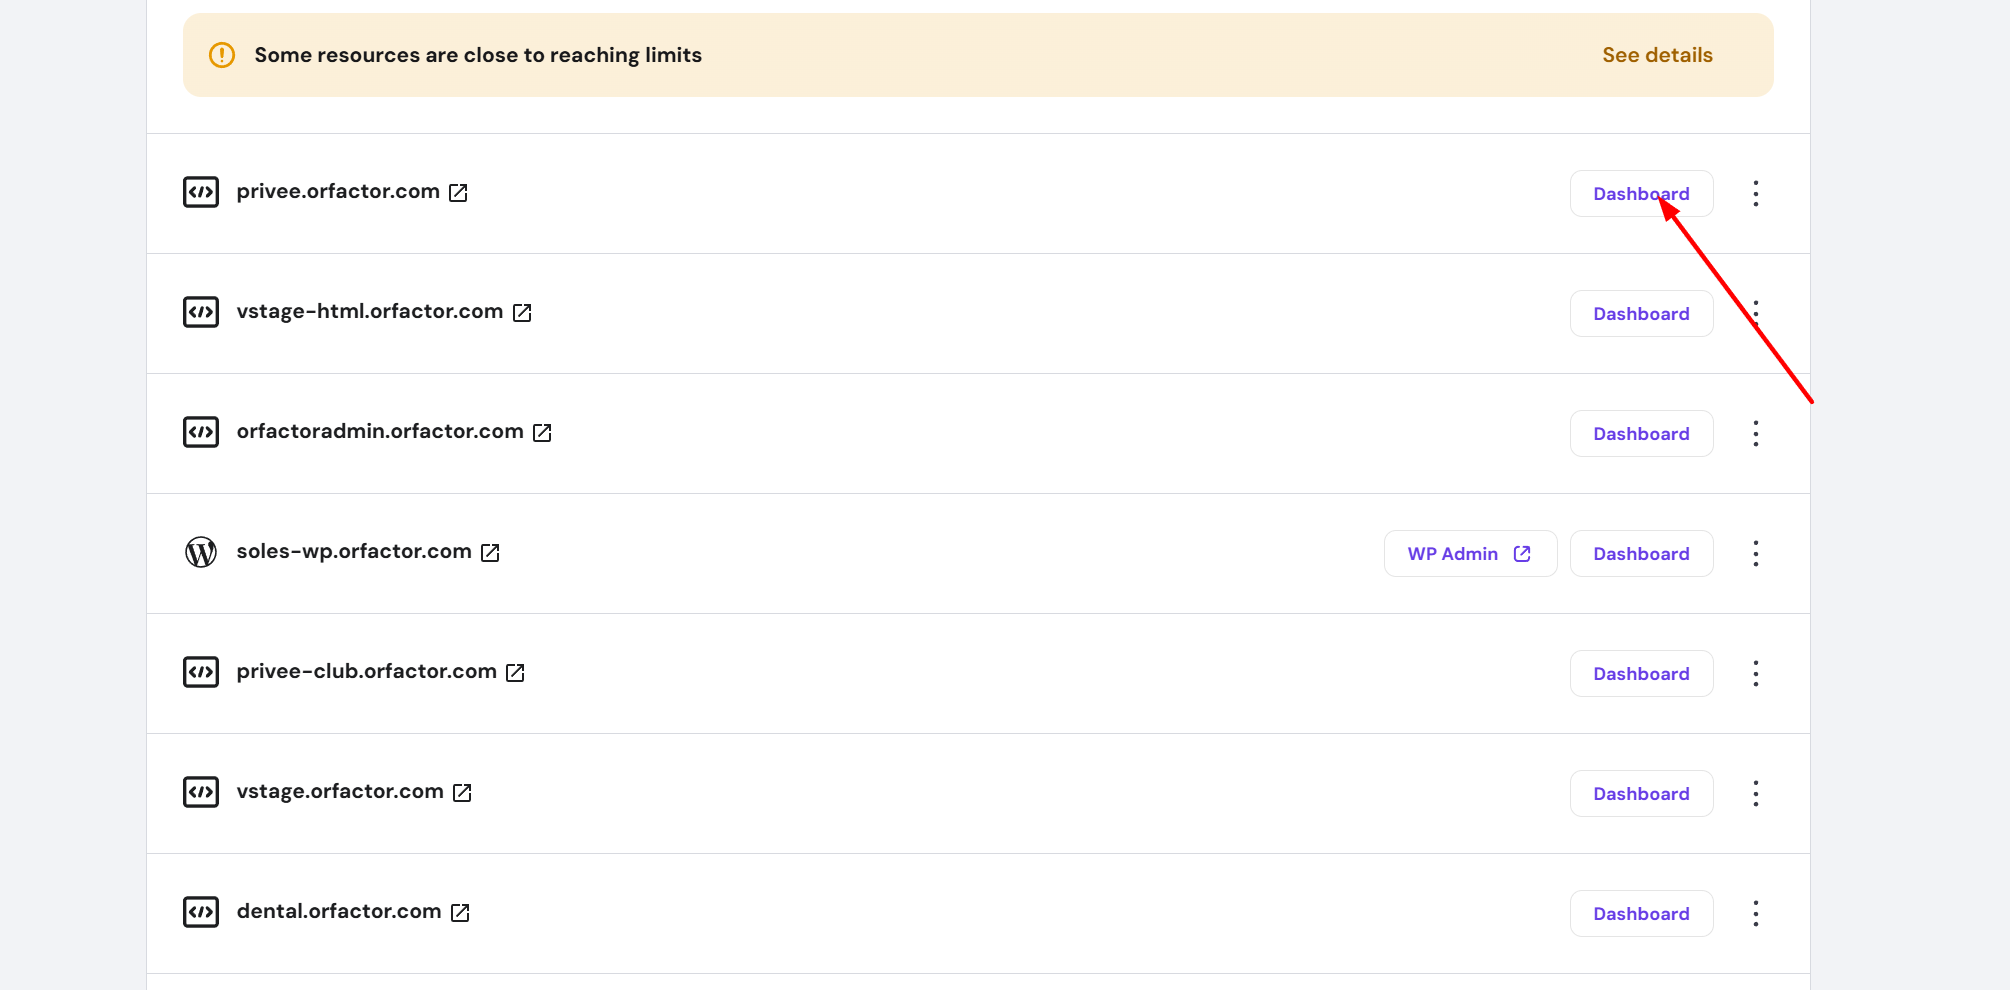Click the external link icon next to dental.orfactor.com
The width and height of the screenshot is (2010, 990).
pyautogui.click(x=459, y=912)
